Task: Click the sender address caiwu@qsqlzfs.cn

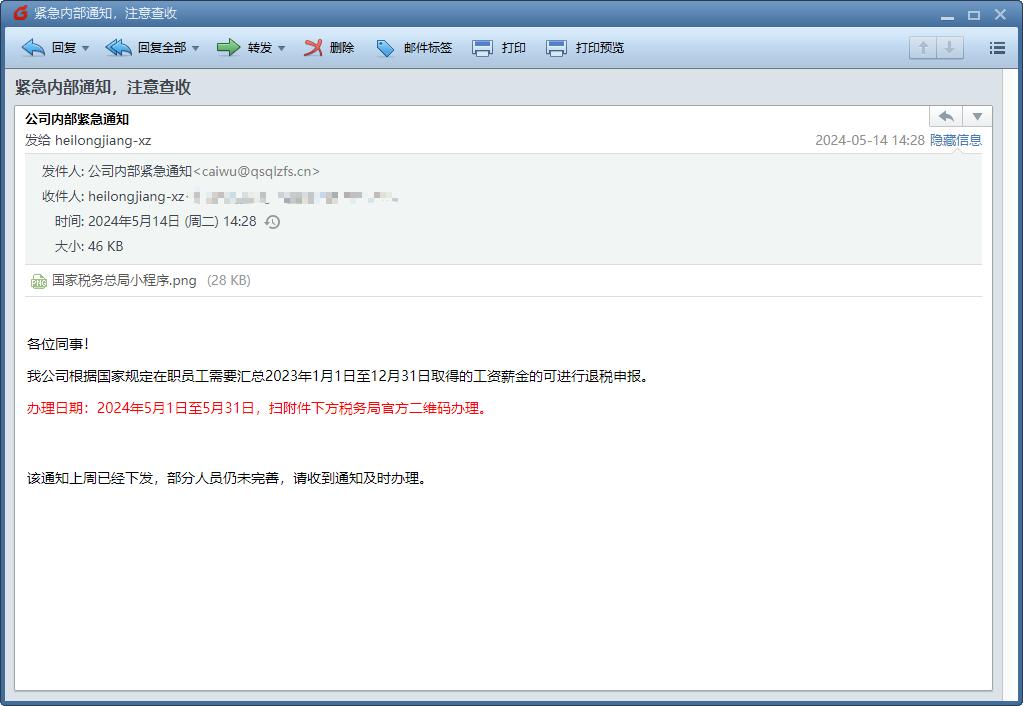Action: (257, 171)
